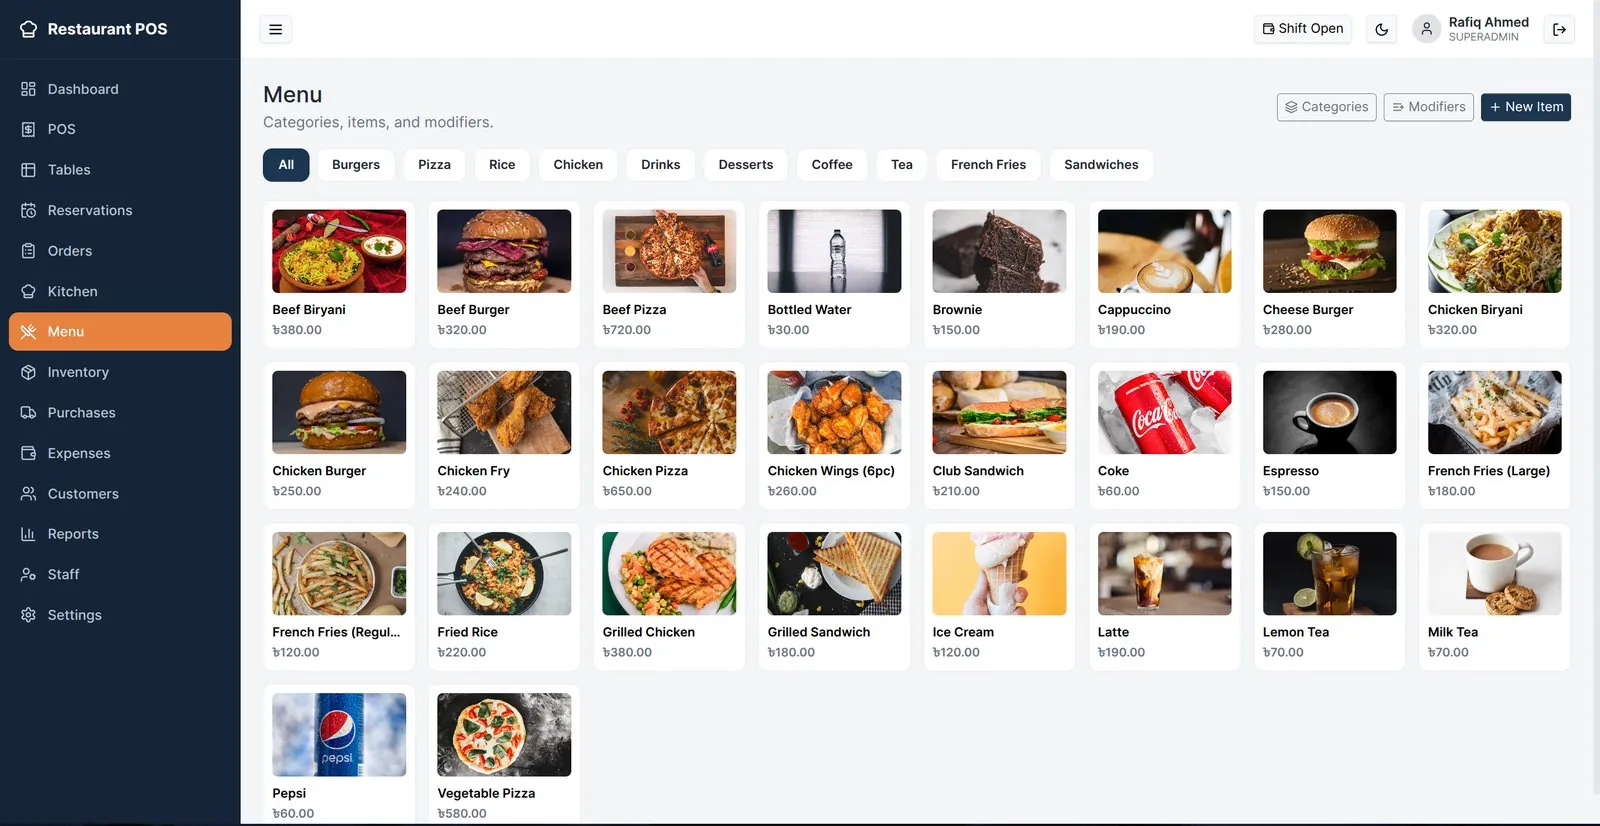
Task: Filter menu by Desserts
Action: (x=746, y=165)
